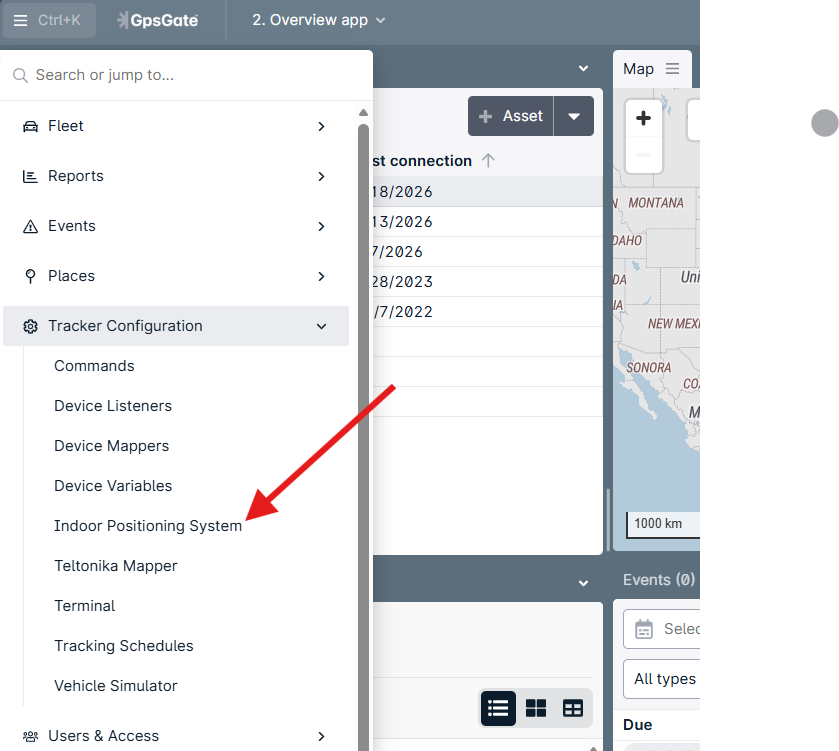The height and width of the screenshot is (751, 839).
Task: Expand the Places menu section
Action: click(176, 276)
